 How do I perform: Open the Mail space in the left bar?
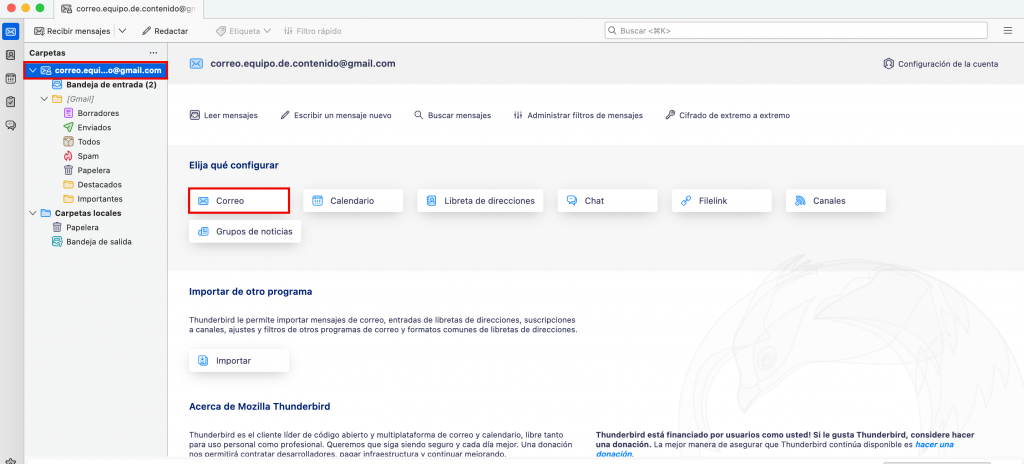(x=10, y=31)
